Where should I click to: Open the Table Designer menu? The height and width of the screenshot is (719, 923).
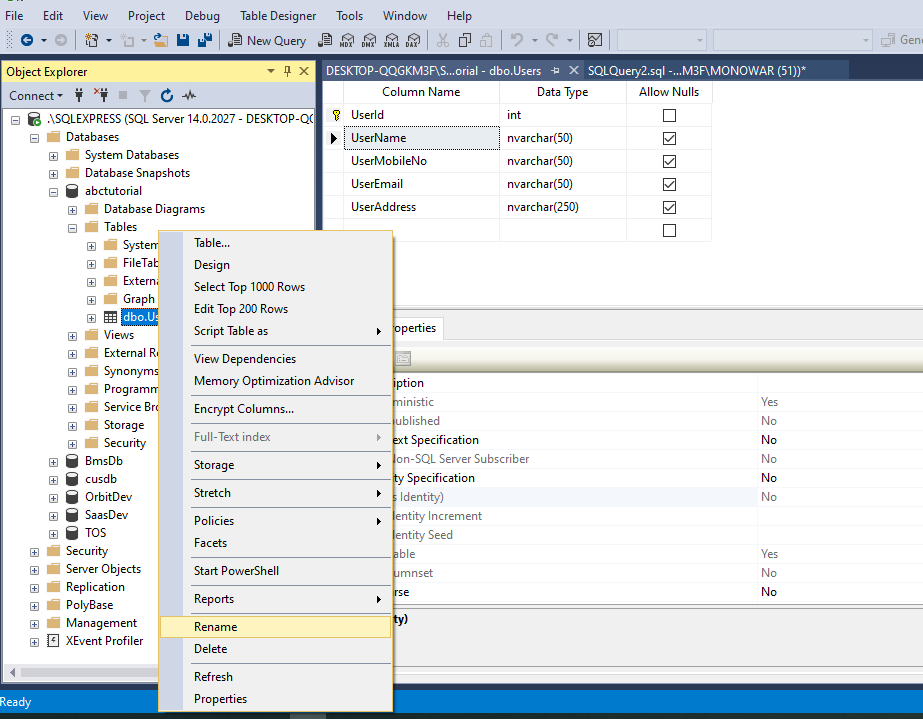coord(279,16)
